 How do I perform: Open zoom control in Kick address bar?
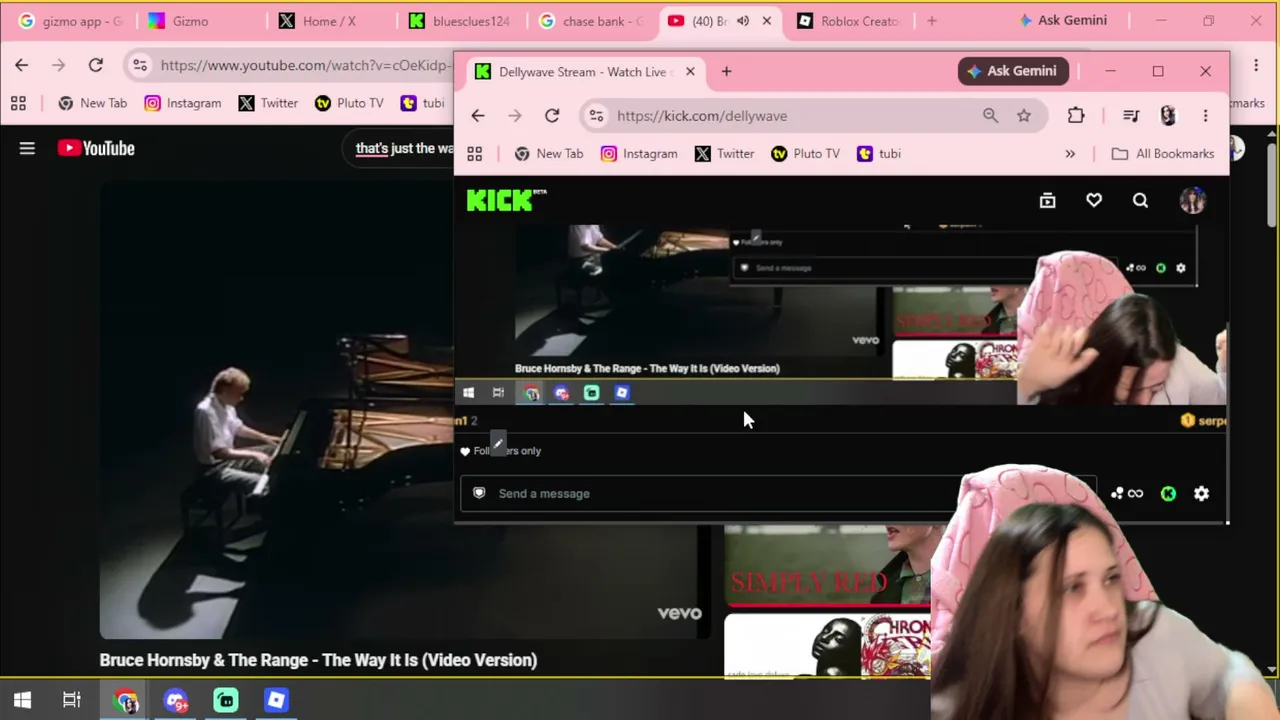pos(990,116)
